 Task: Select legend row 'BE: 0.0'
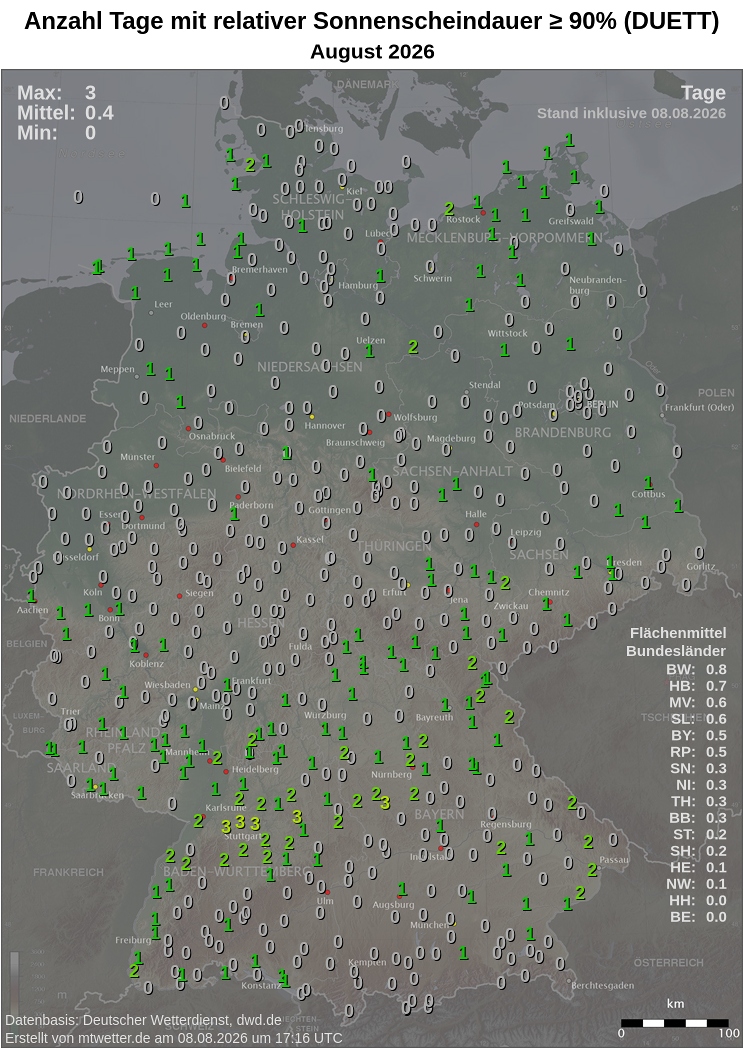pyautogui.click(x=697, y=917)
